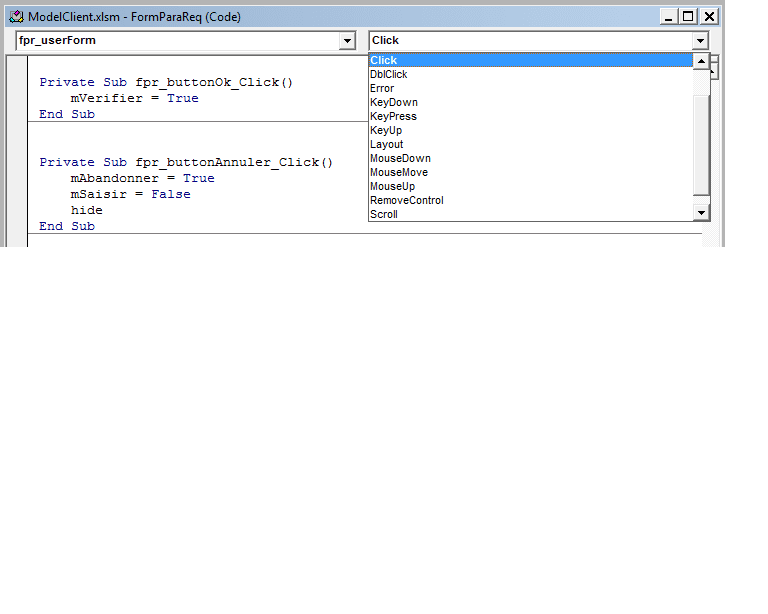
Task: Click End Sub of fpr_buttonAnnuler_Click
Action: (x=67, y=226)
